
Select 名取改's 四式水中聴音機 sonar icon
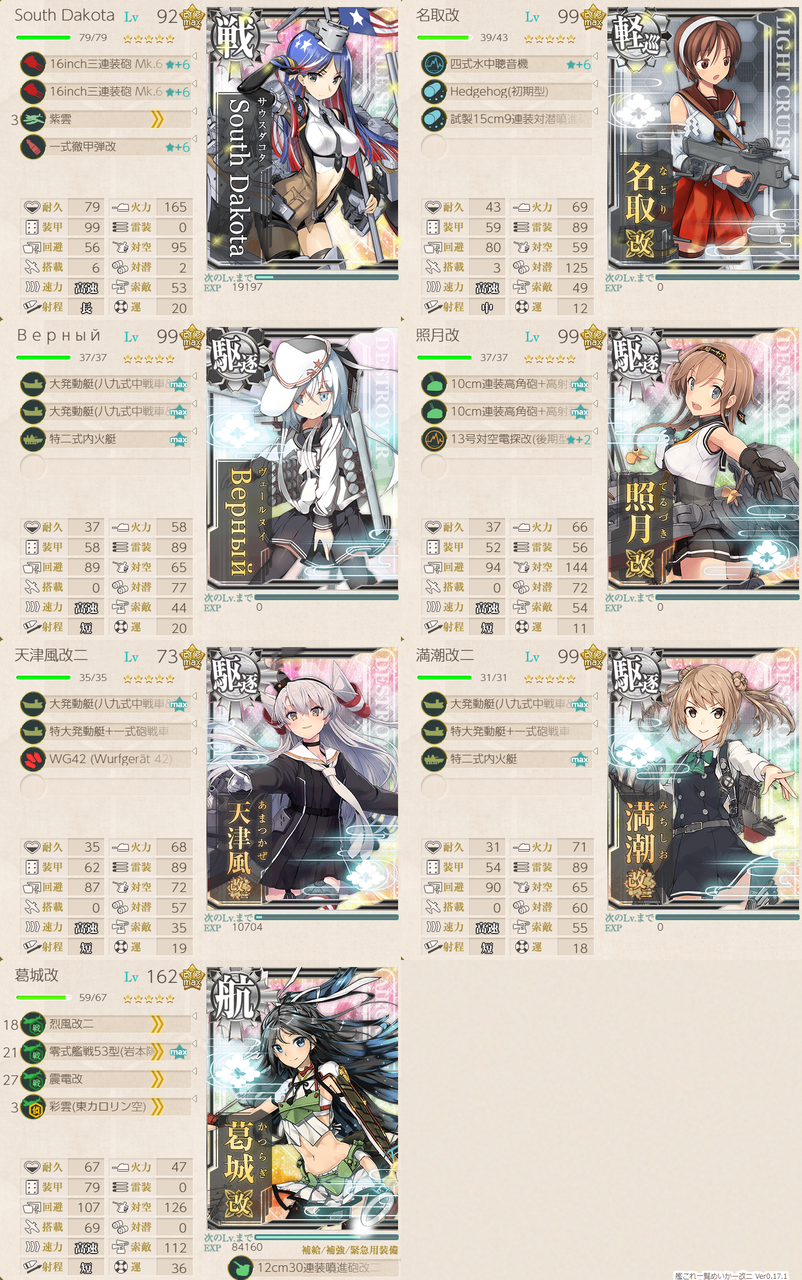coord(433,64)
